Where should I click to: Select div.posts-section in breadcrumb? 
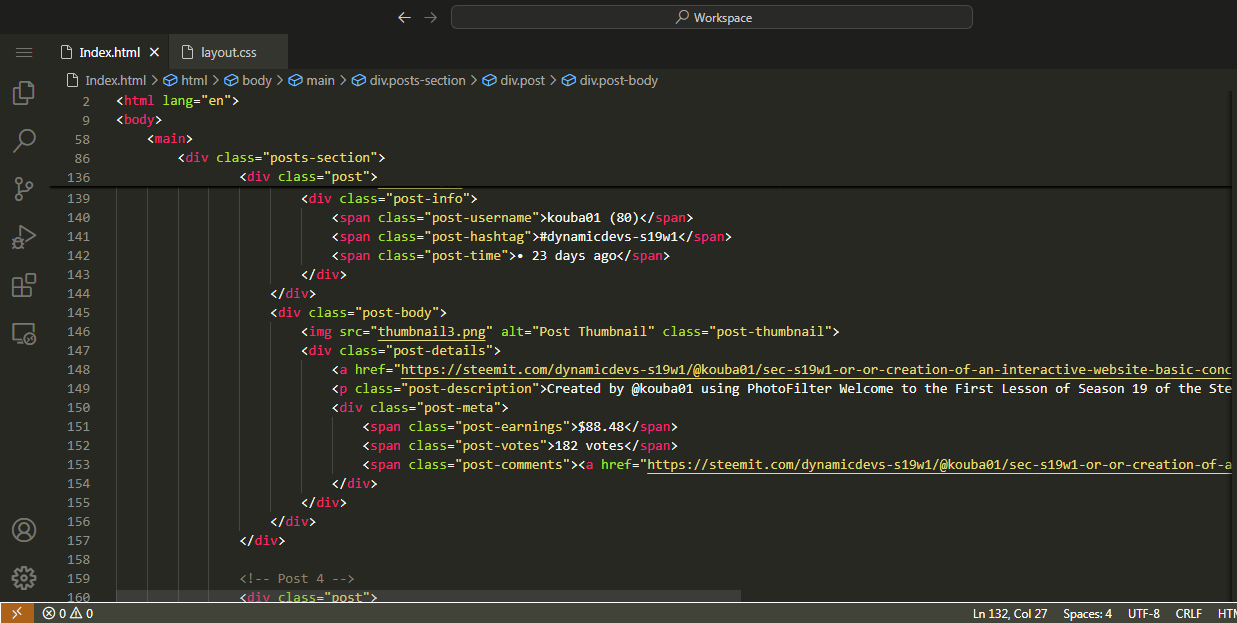(x=417, y=80)
